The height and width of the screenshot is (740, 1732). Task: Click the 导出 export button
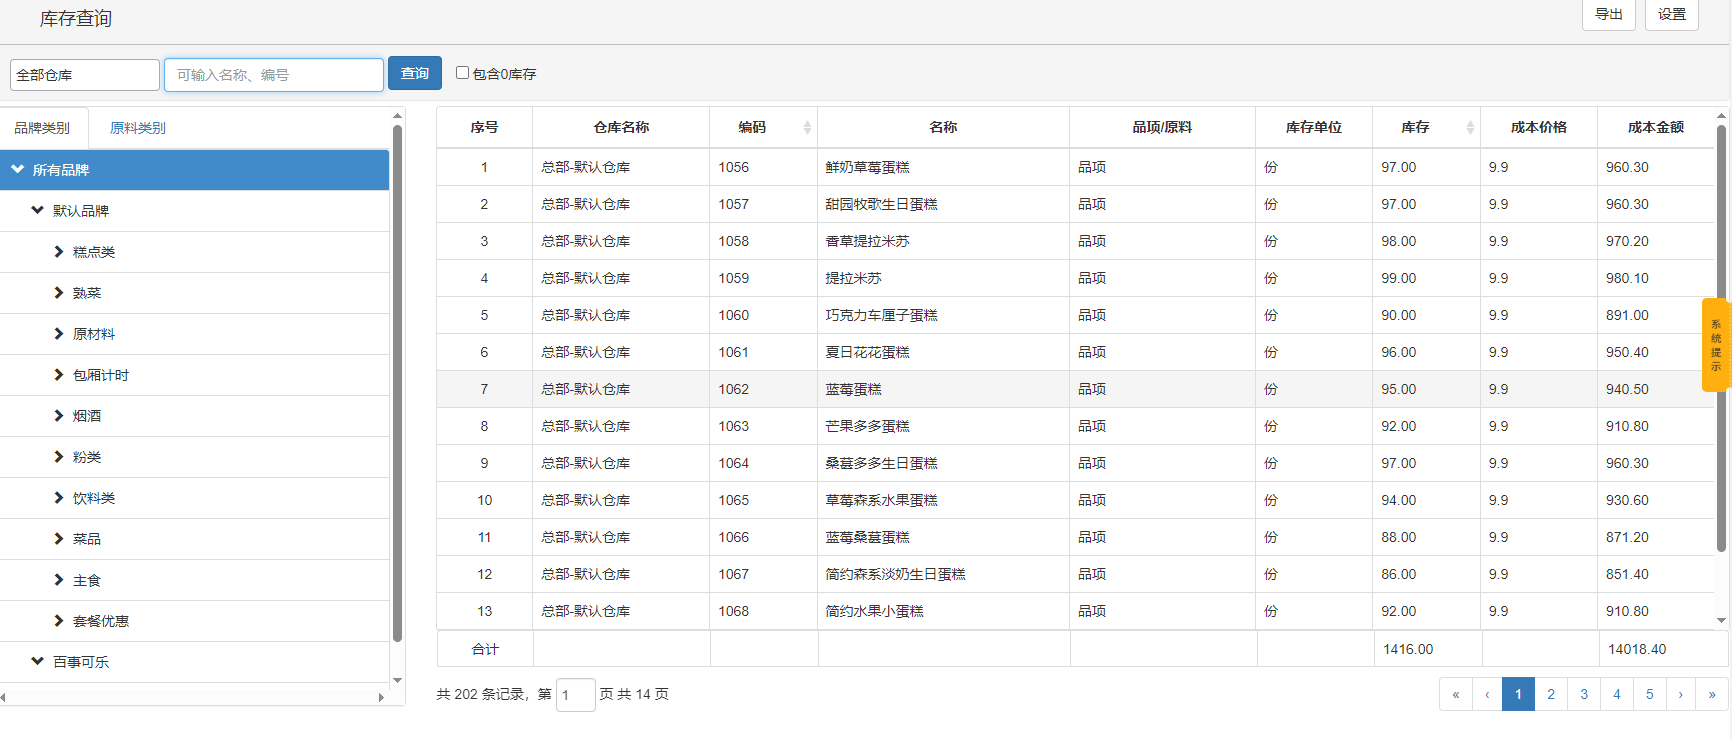click(x=1608, y=15)
